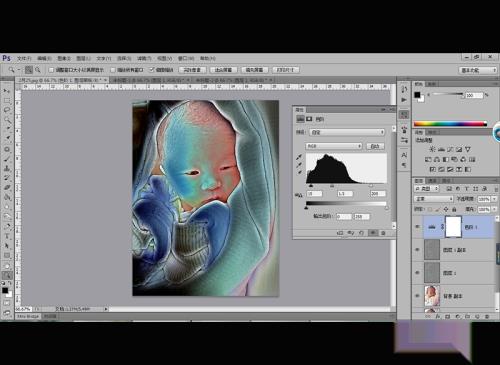Click foreground color swatch in toolbox
500x365 pixels.
(5, 290)
